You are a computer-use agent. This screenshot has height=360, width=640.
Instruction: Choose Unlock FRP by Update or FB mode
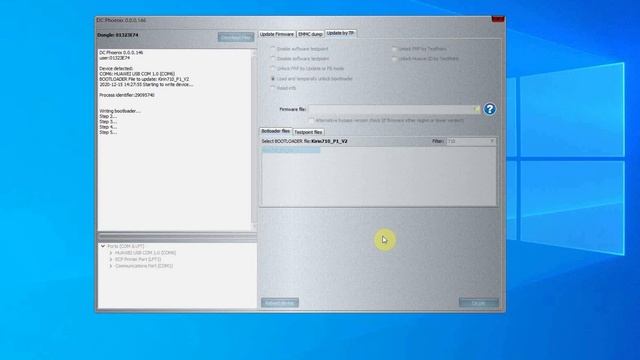[273, 69]
